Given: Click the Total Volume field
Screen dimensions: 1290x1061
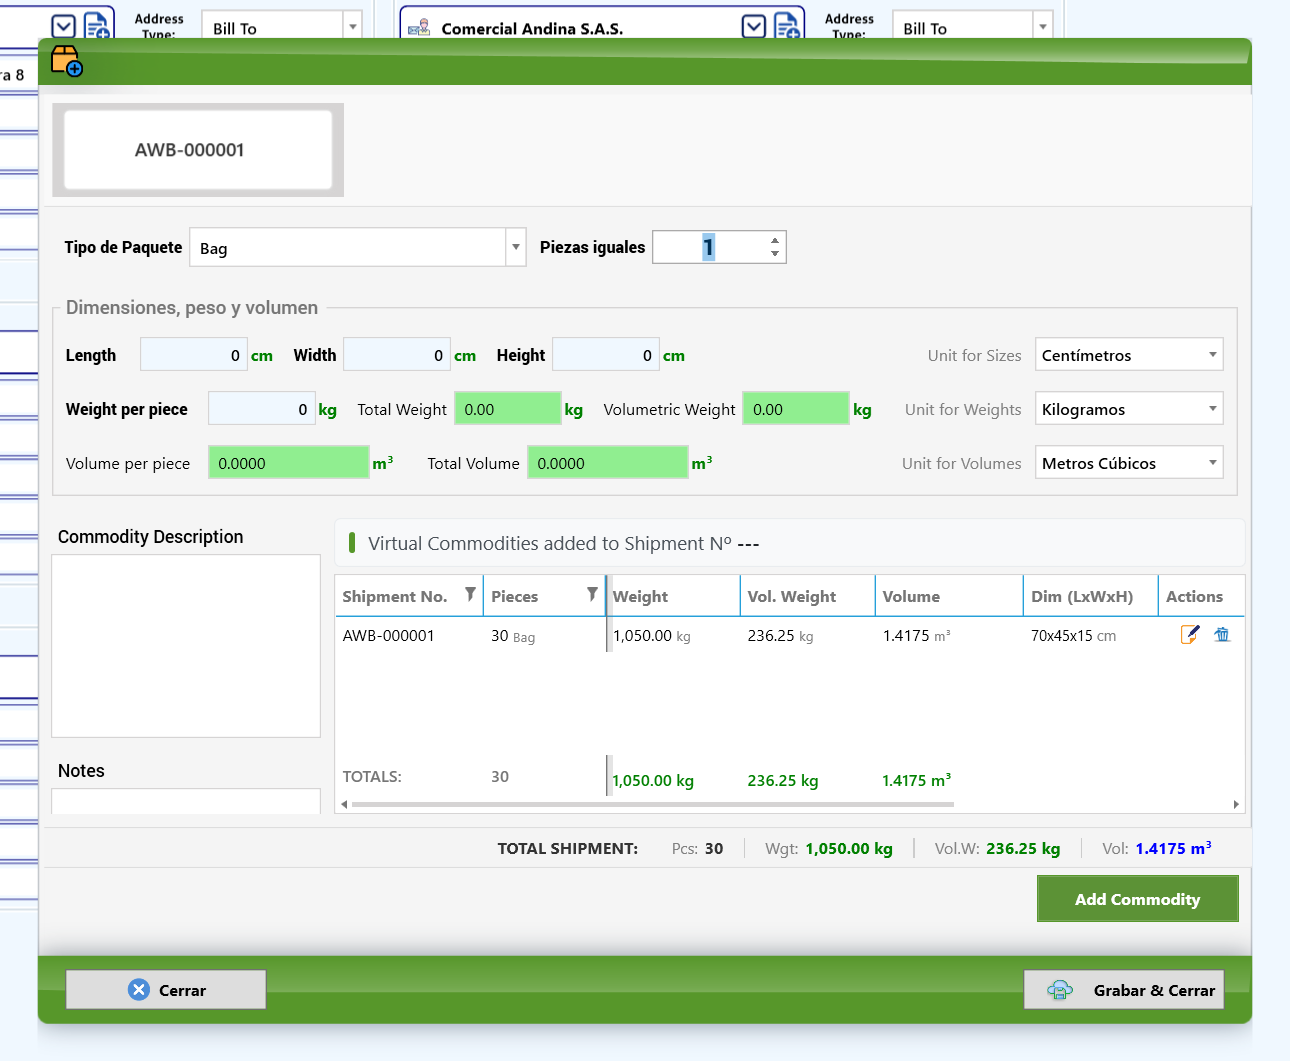Looking at the screenshot, I should click(608, 463).
